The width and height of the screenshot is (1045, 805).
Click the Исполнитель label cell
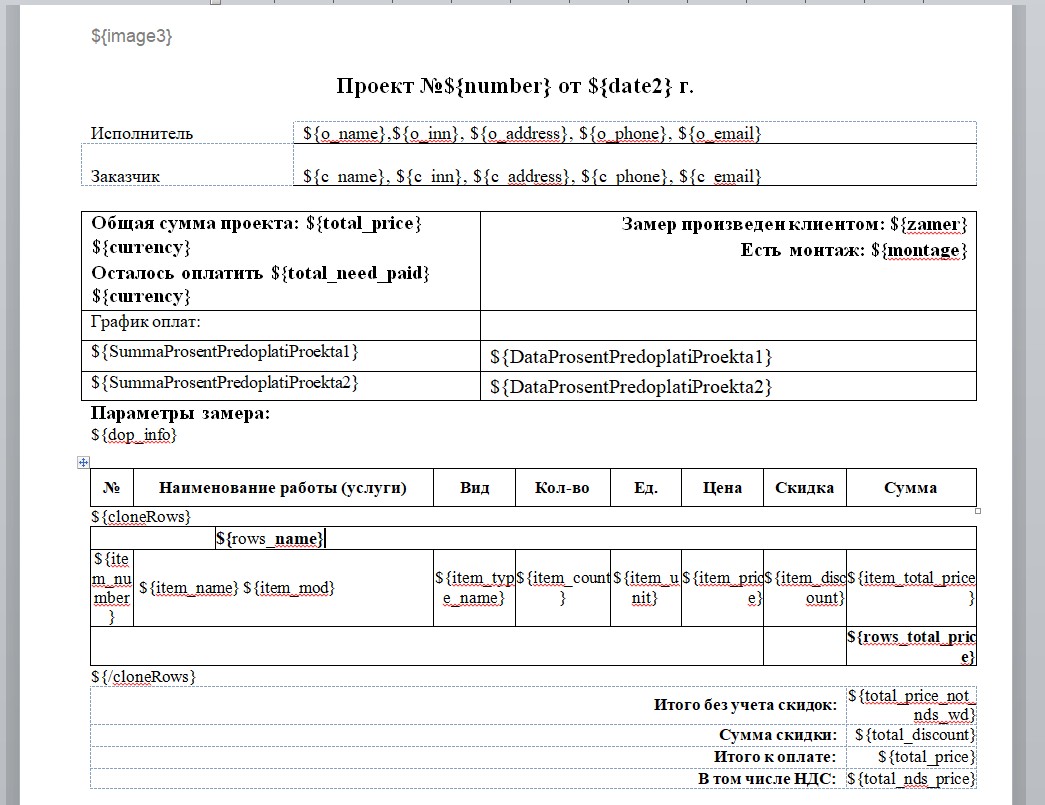coord(142,133)
